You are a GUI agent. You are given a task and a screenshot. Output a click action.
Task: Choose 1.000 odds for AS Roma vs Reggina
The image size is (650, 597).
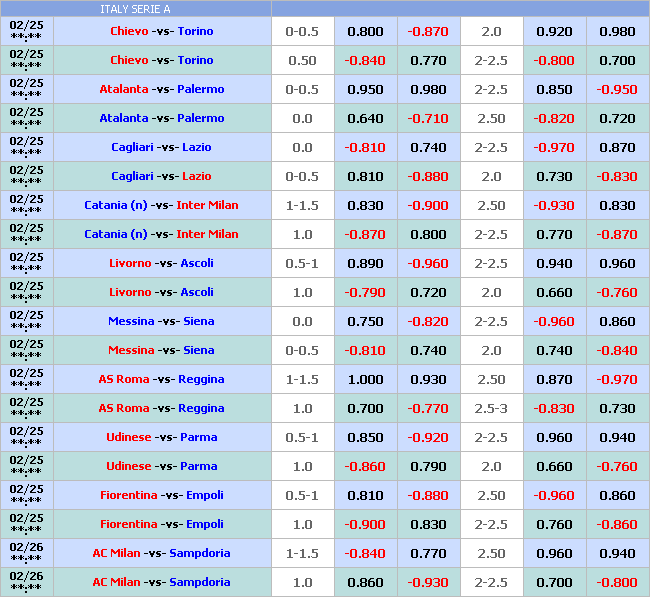(x=365, y=379)
